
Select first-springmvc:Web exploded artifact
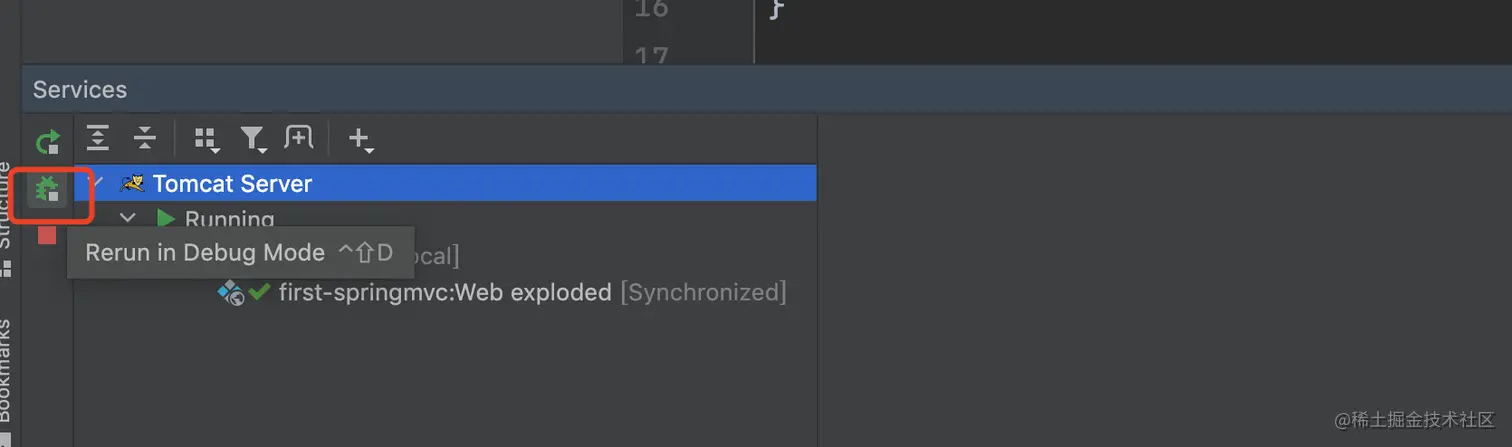(x=444, y=292)
